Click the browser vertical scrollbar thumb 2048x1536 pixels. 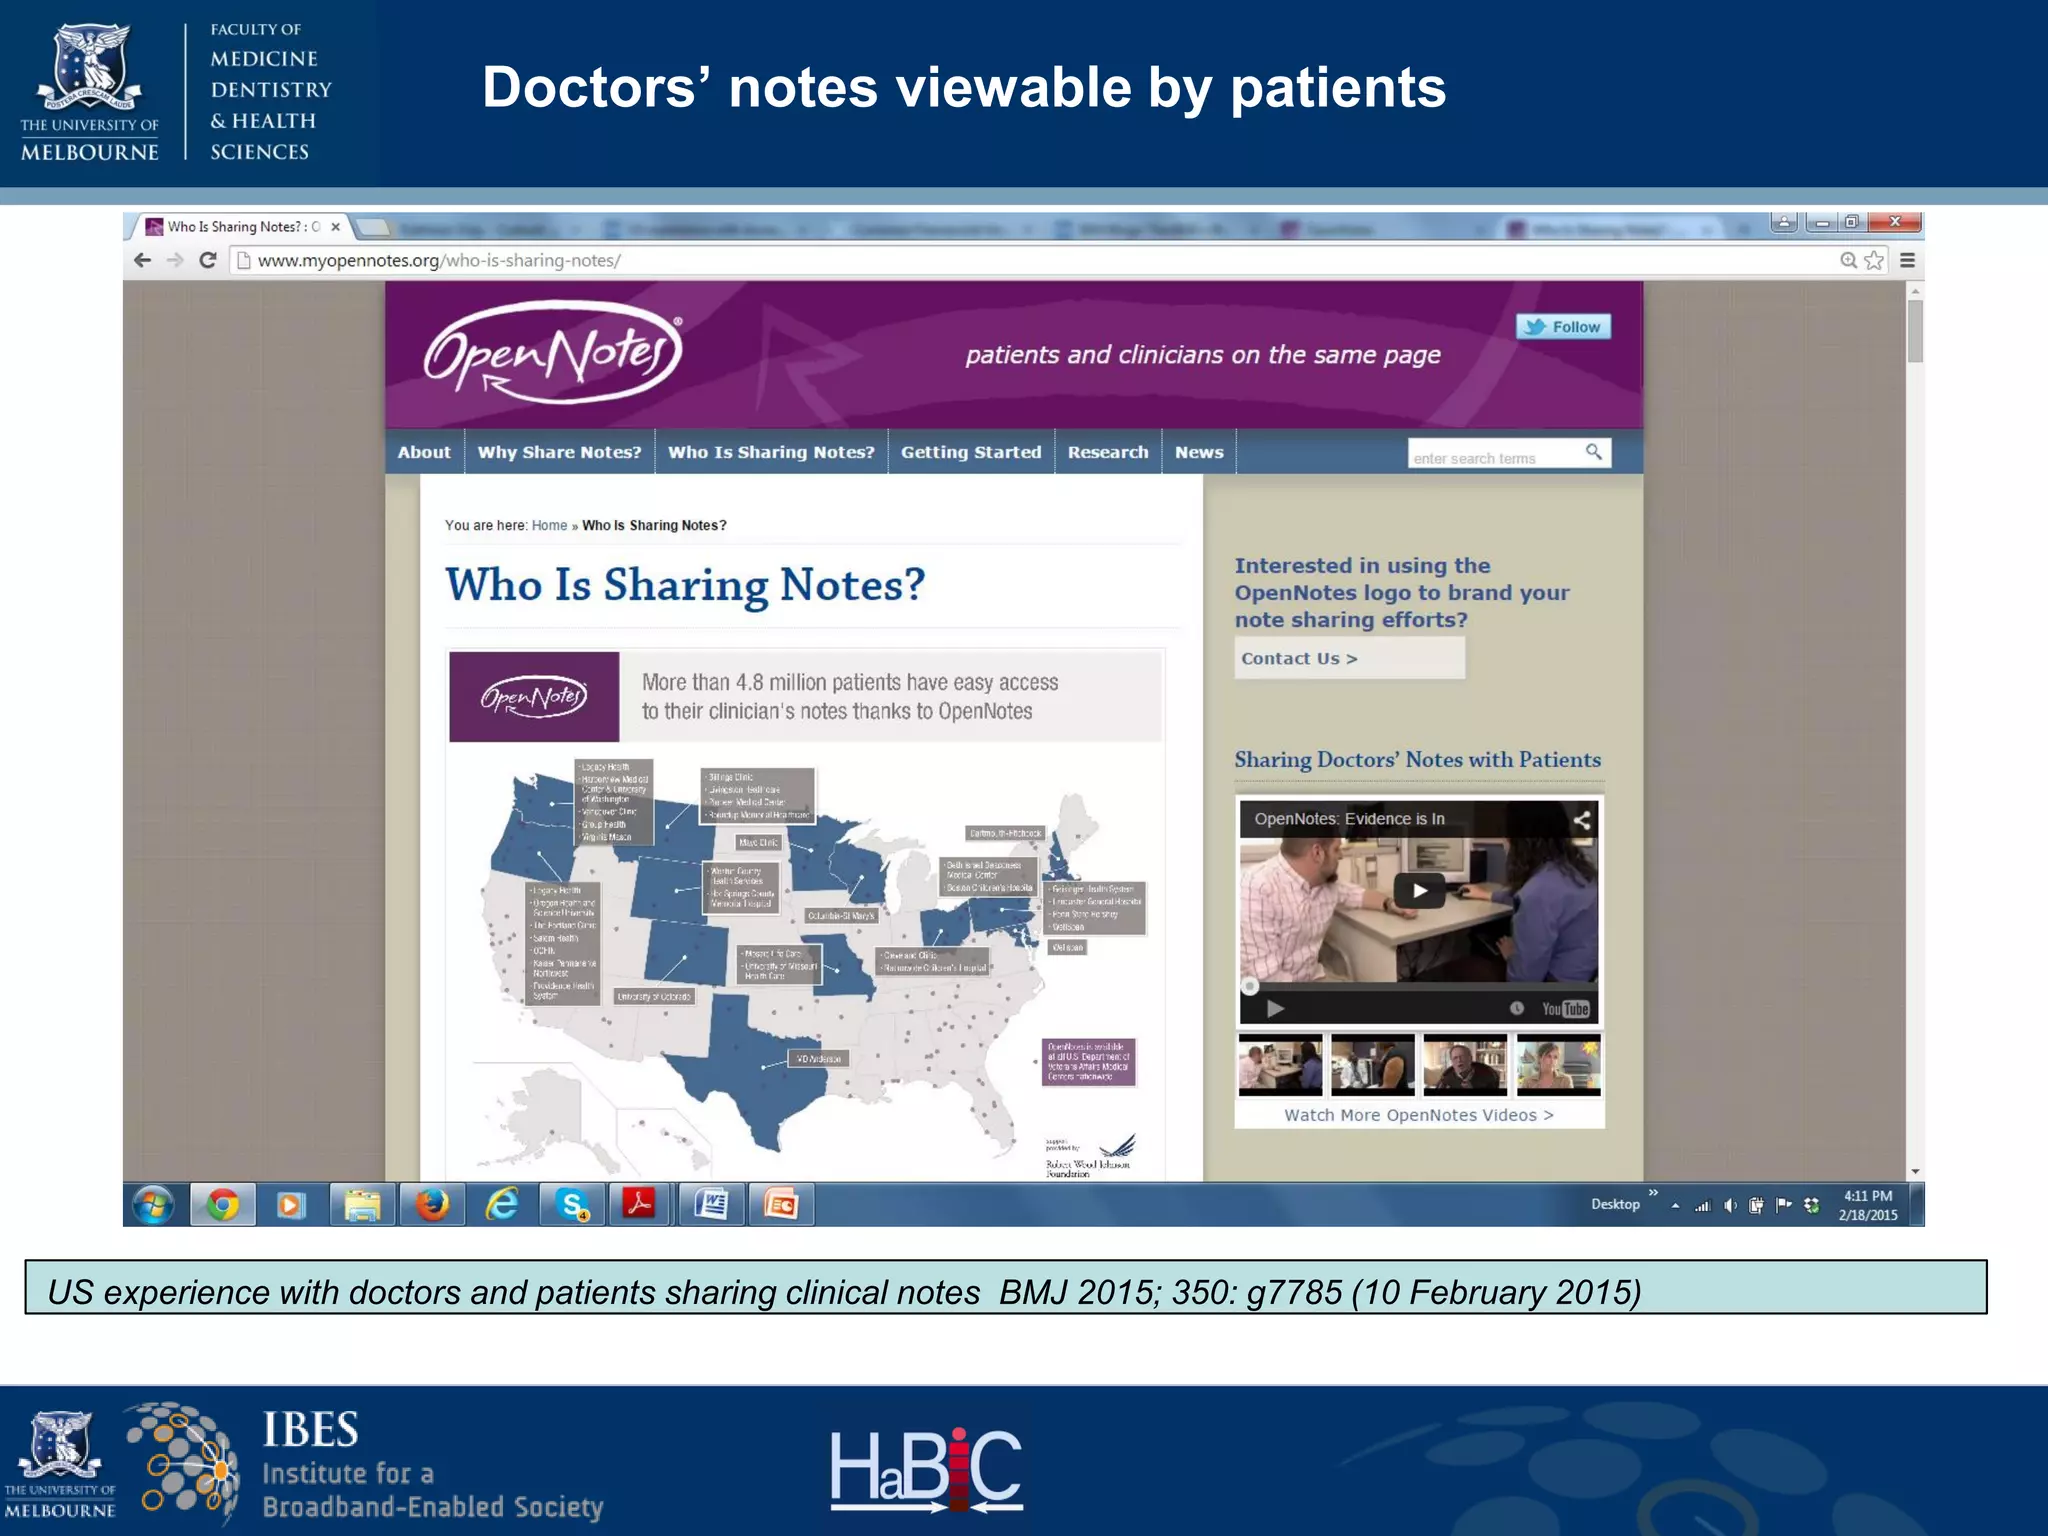[1915, 331]
